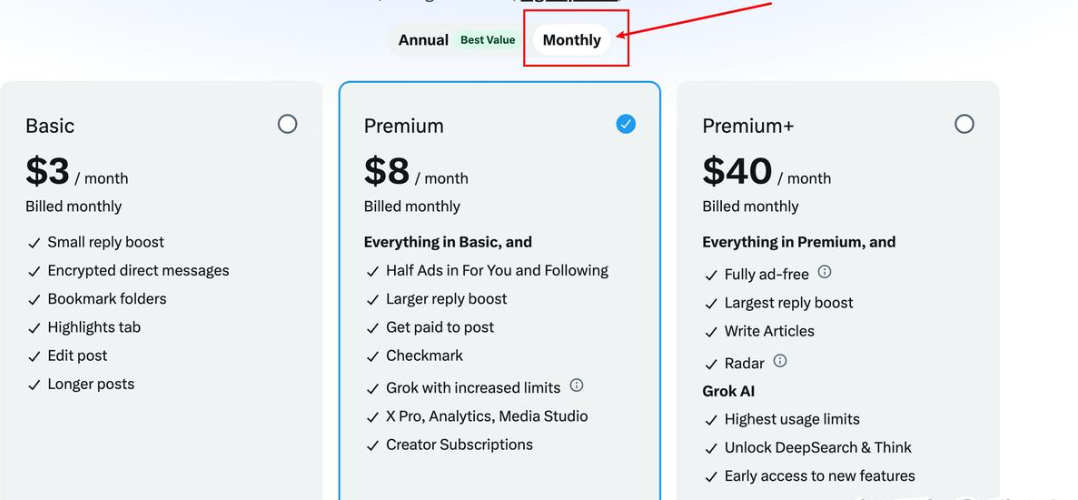
Task: Click the Encrypted direct messages feature
Action: point(138,270)
